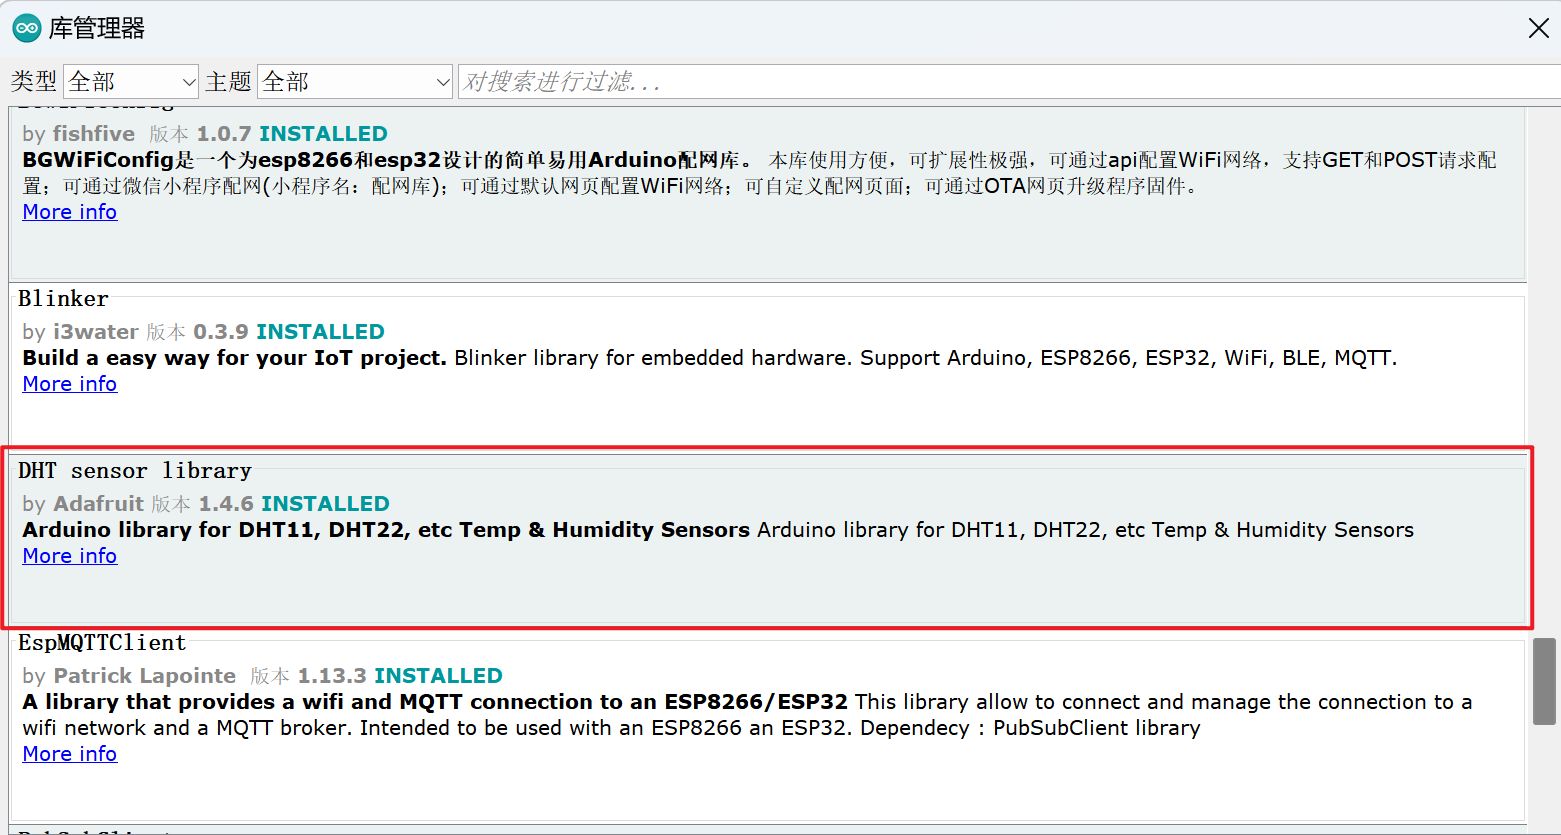Viewport: 1561px width, 835px height.
Task: Open the 类型 filter dropdown
Action: click(130, 81)
